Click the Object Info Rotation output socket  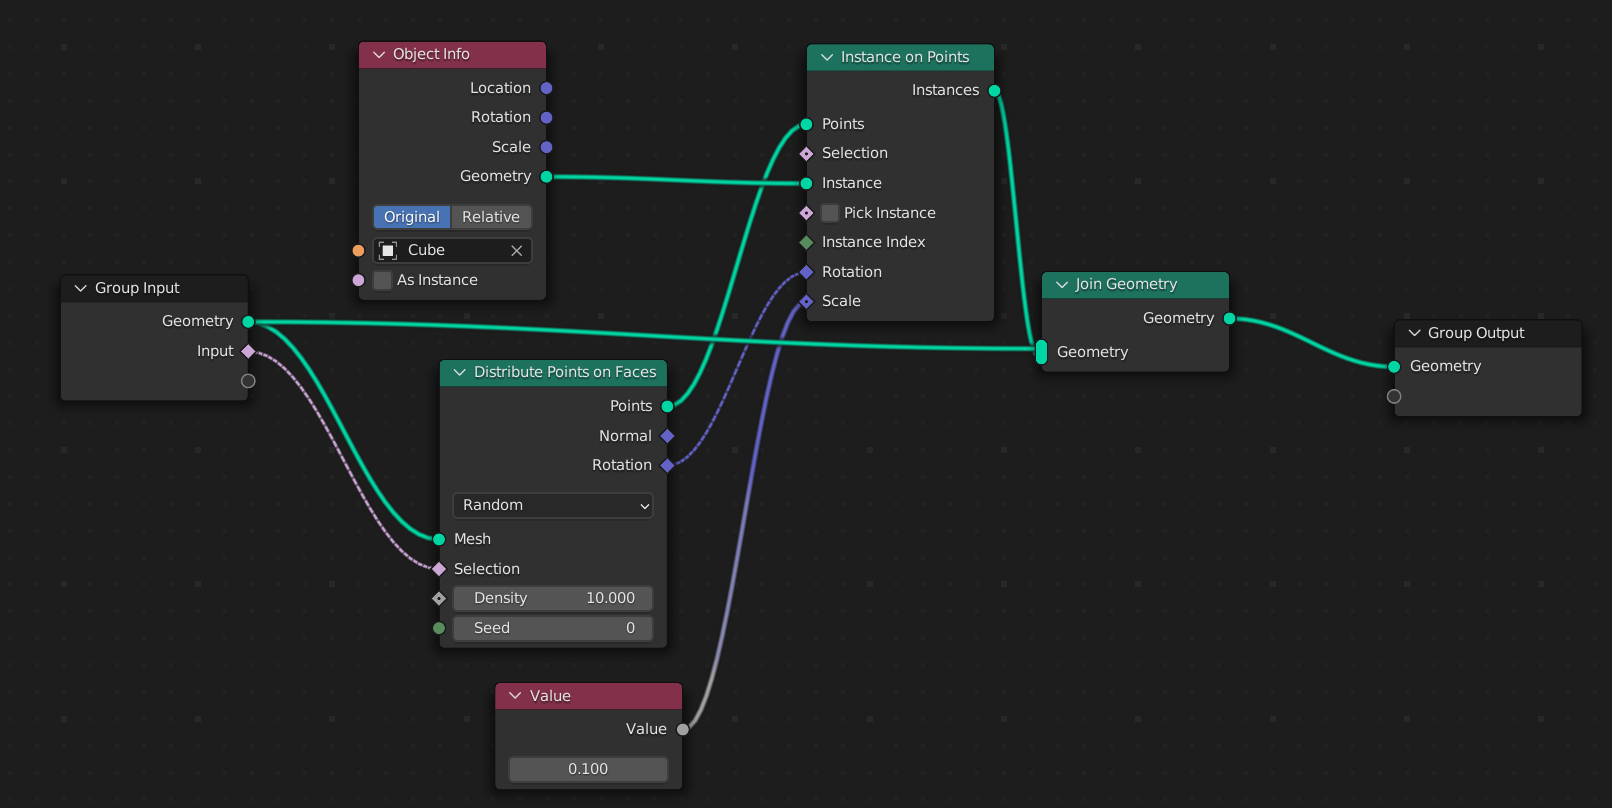point(547,118)
